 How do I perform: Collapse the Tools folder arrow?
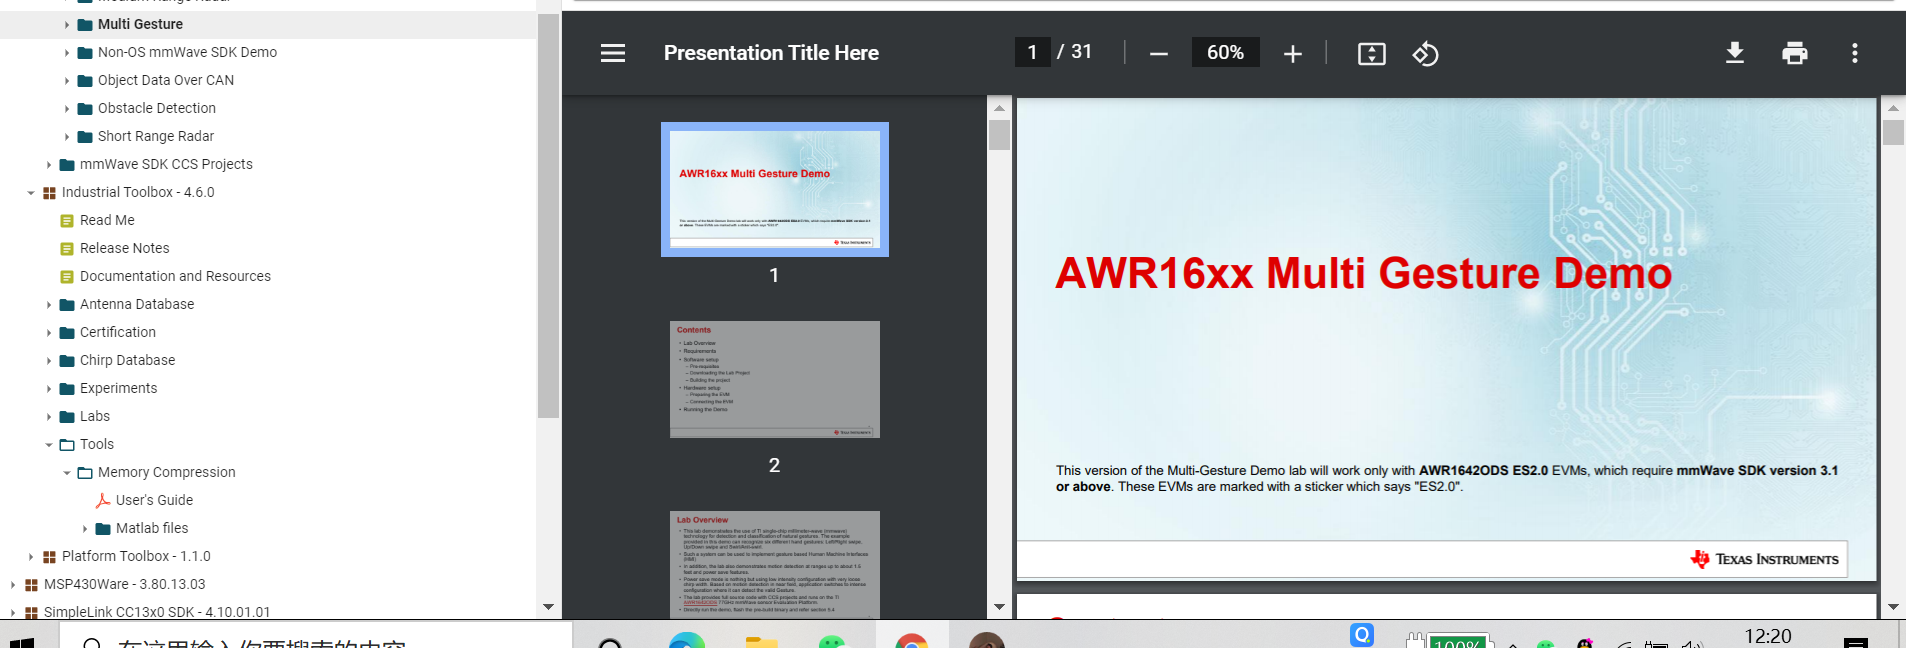pos(49,445)
